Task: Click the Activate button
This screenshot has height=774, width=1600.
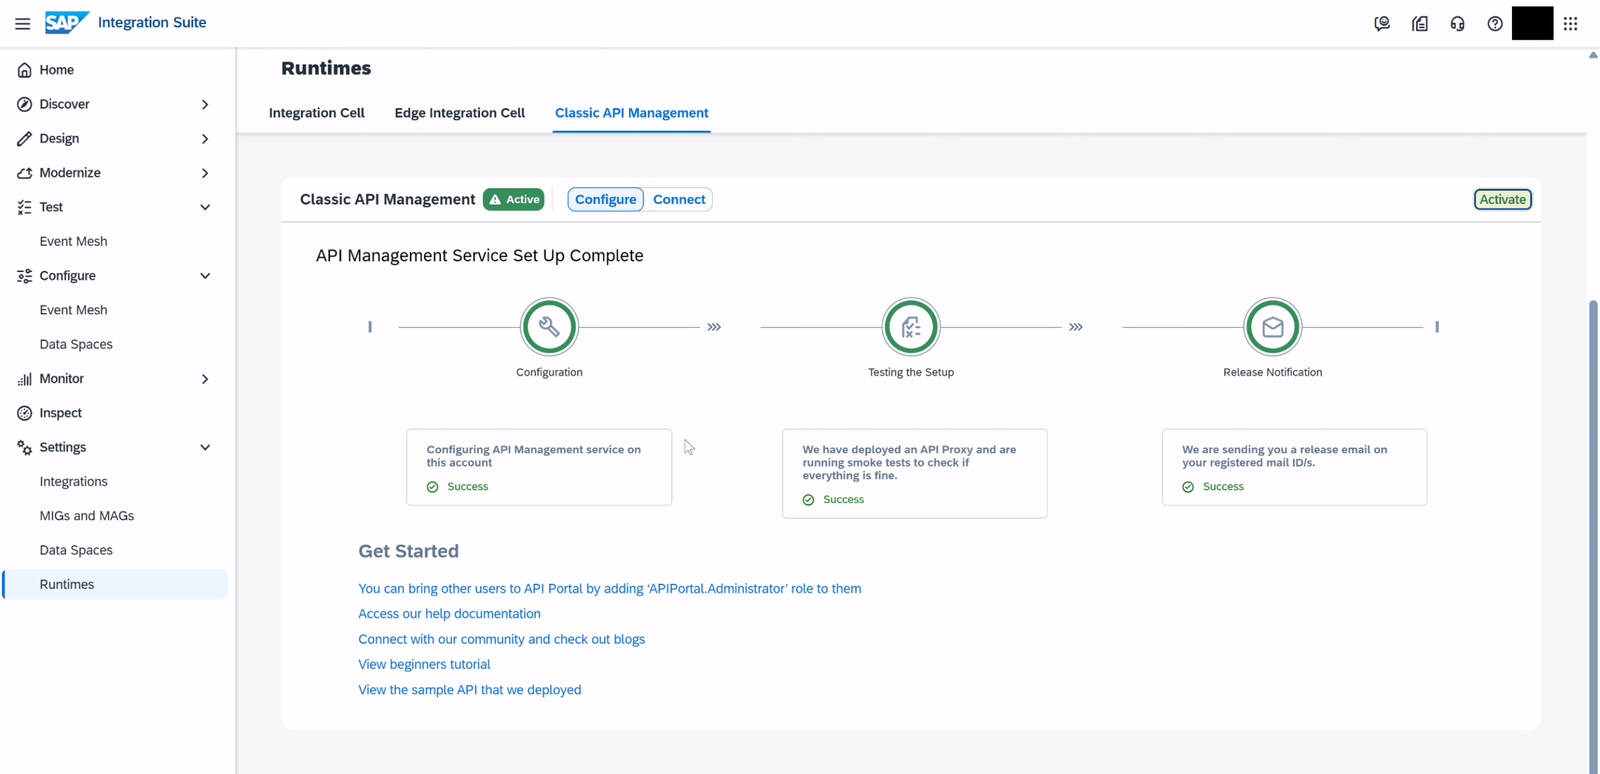Action: 1503,199
